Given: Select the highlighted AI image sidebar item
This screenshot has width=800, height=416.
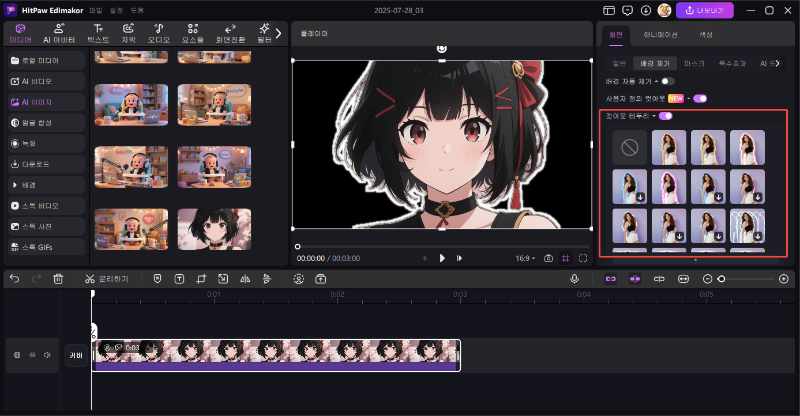Looking at the screenshot, I should click(x=46, y=102).
